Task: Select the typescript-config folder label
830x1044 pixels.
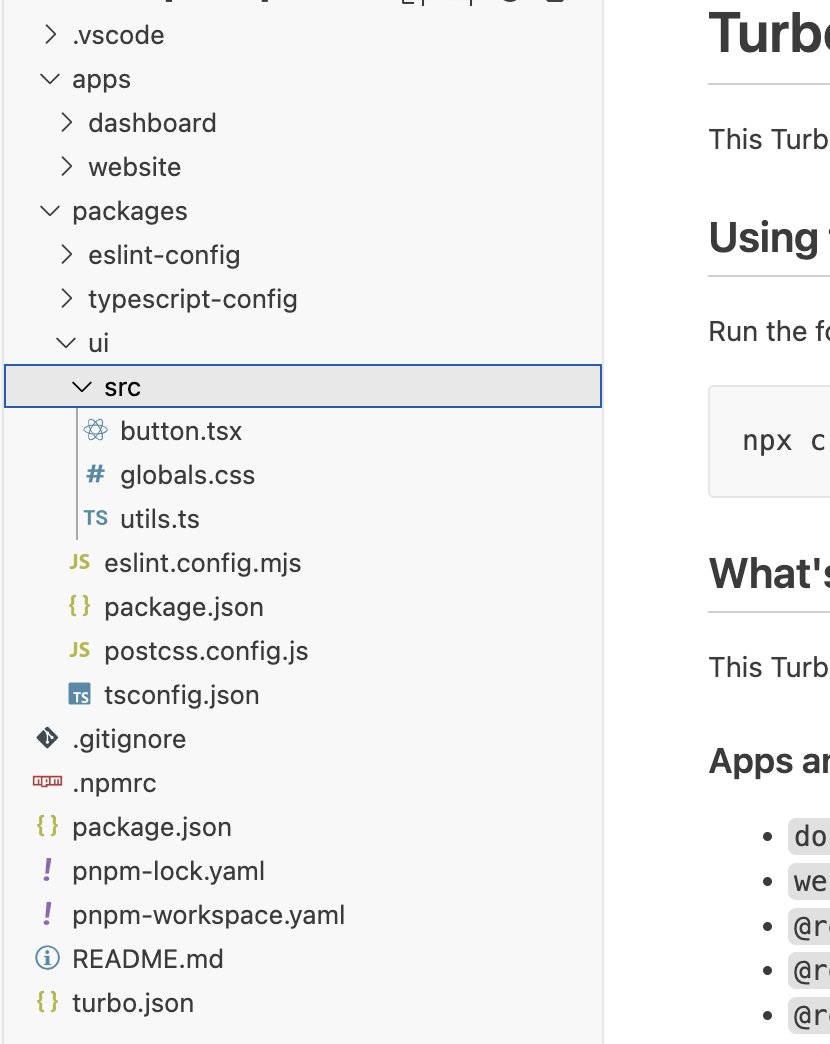Action: [193, 300]
